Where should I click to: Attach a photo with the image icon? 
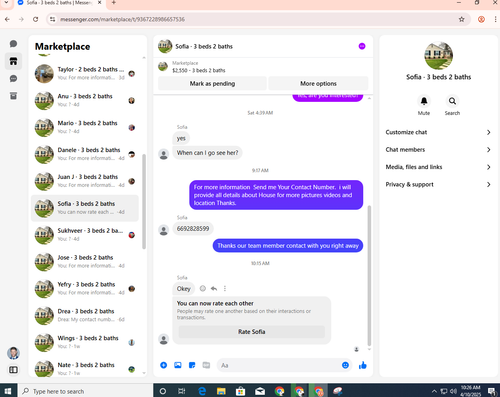click(178, 365)
